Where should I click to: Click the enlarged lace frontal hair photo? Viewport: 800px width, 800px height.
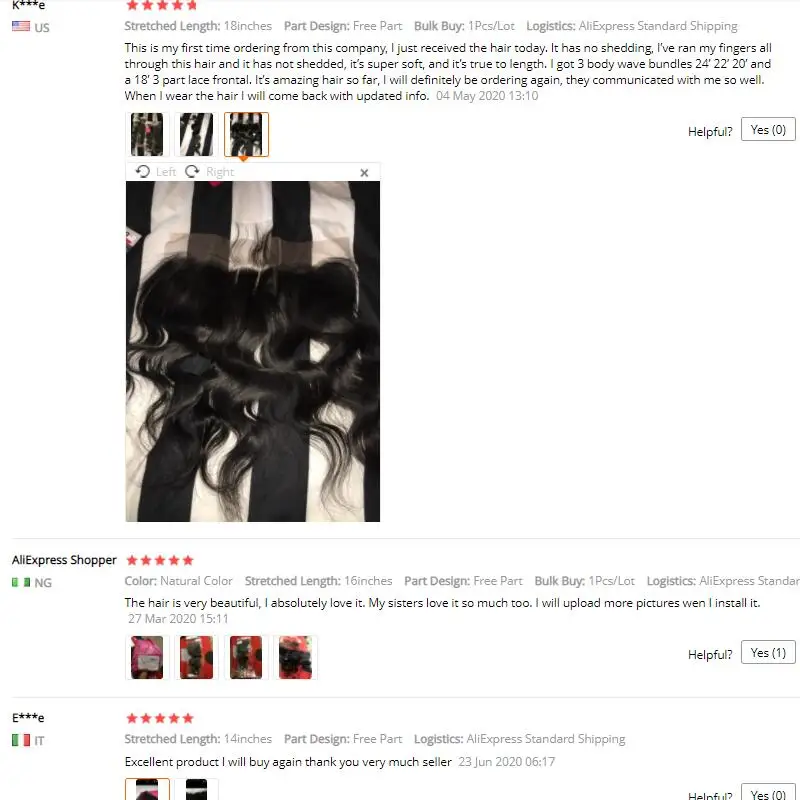(x=253, y=352)
